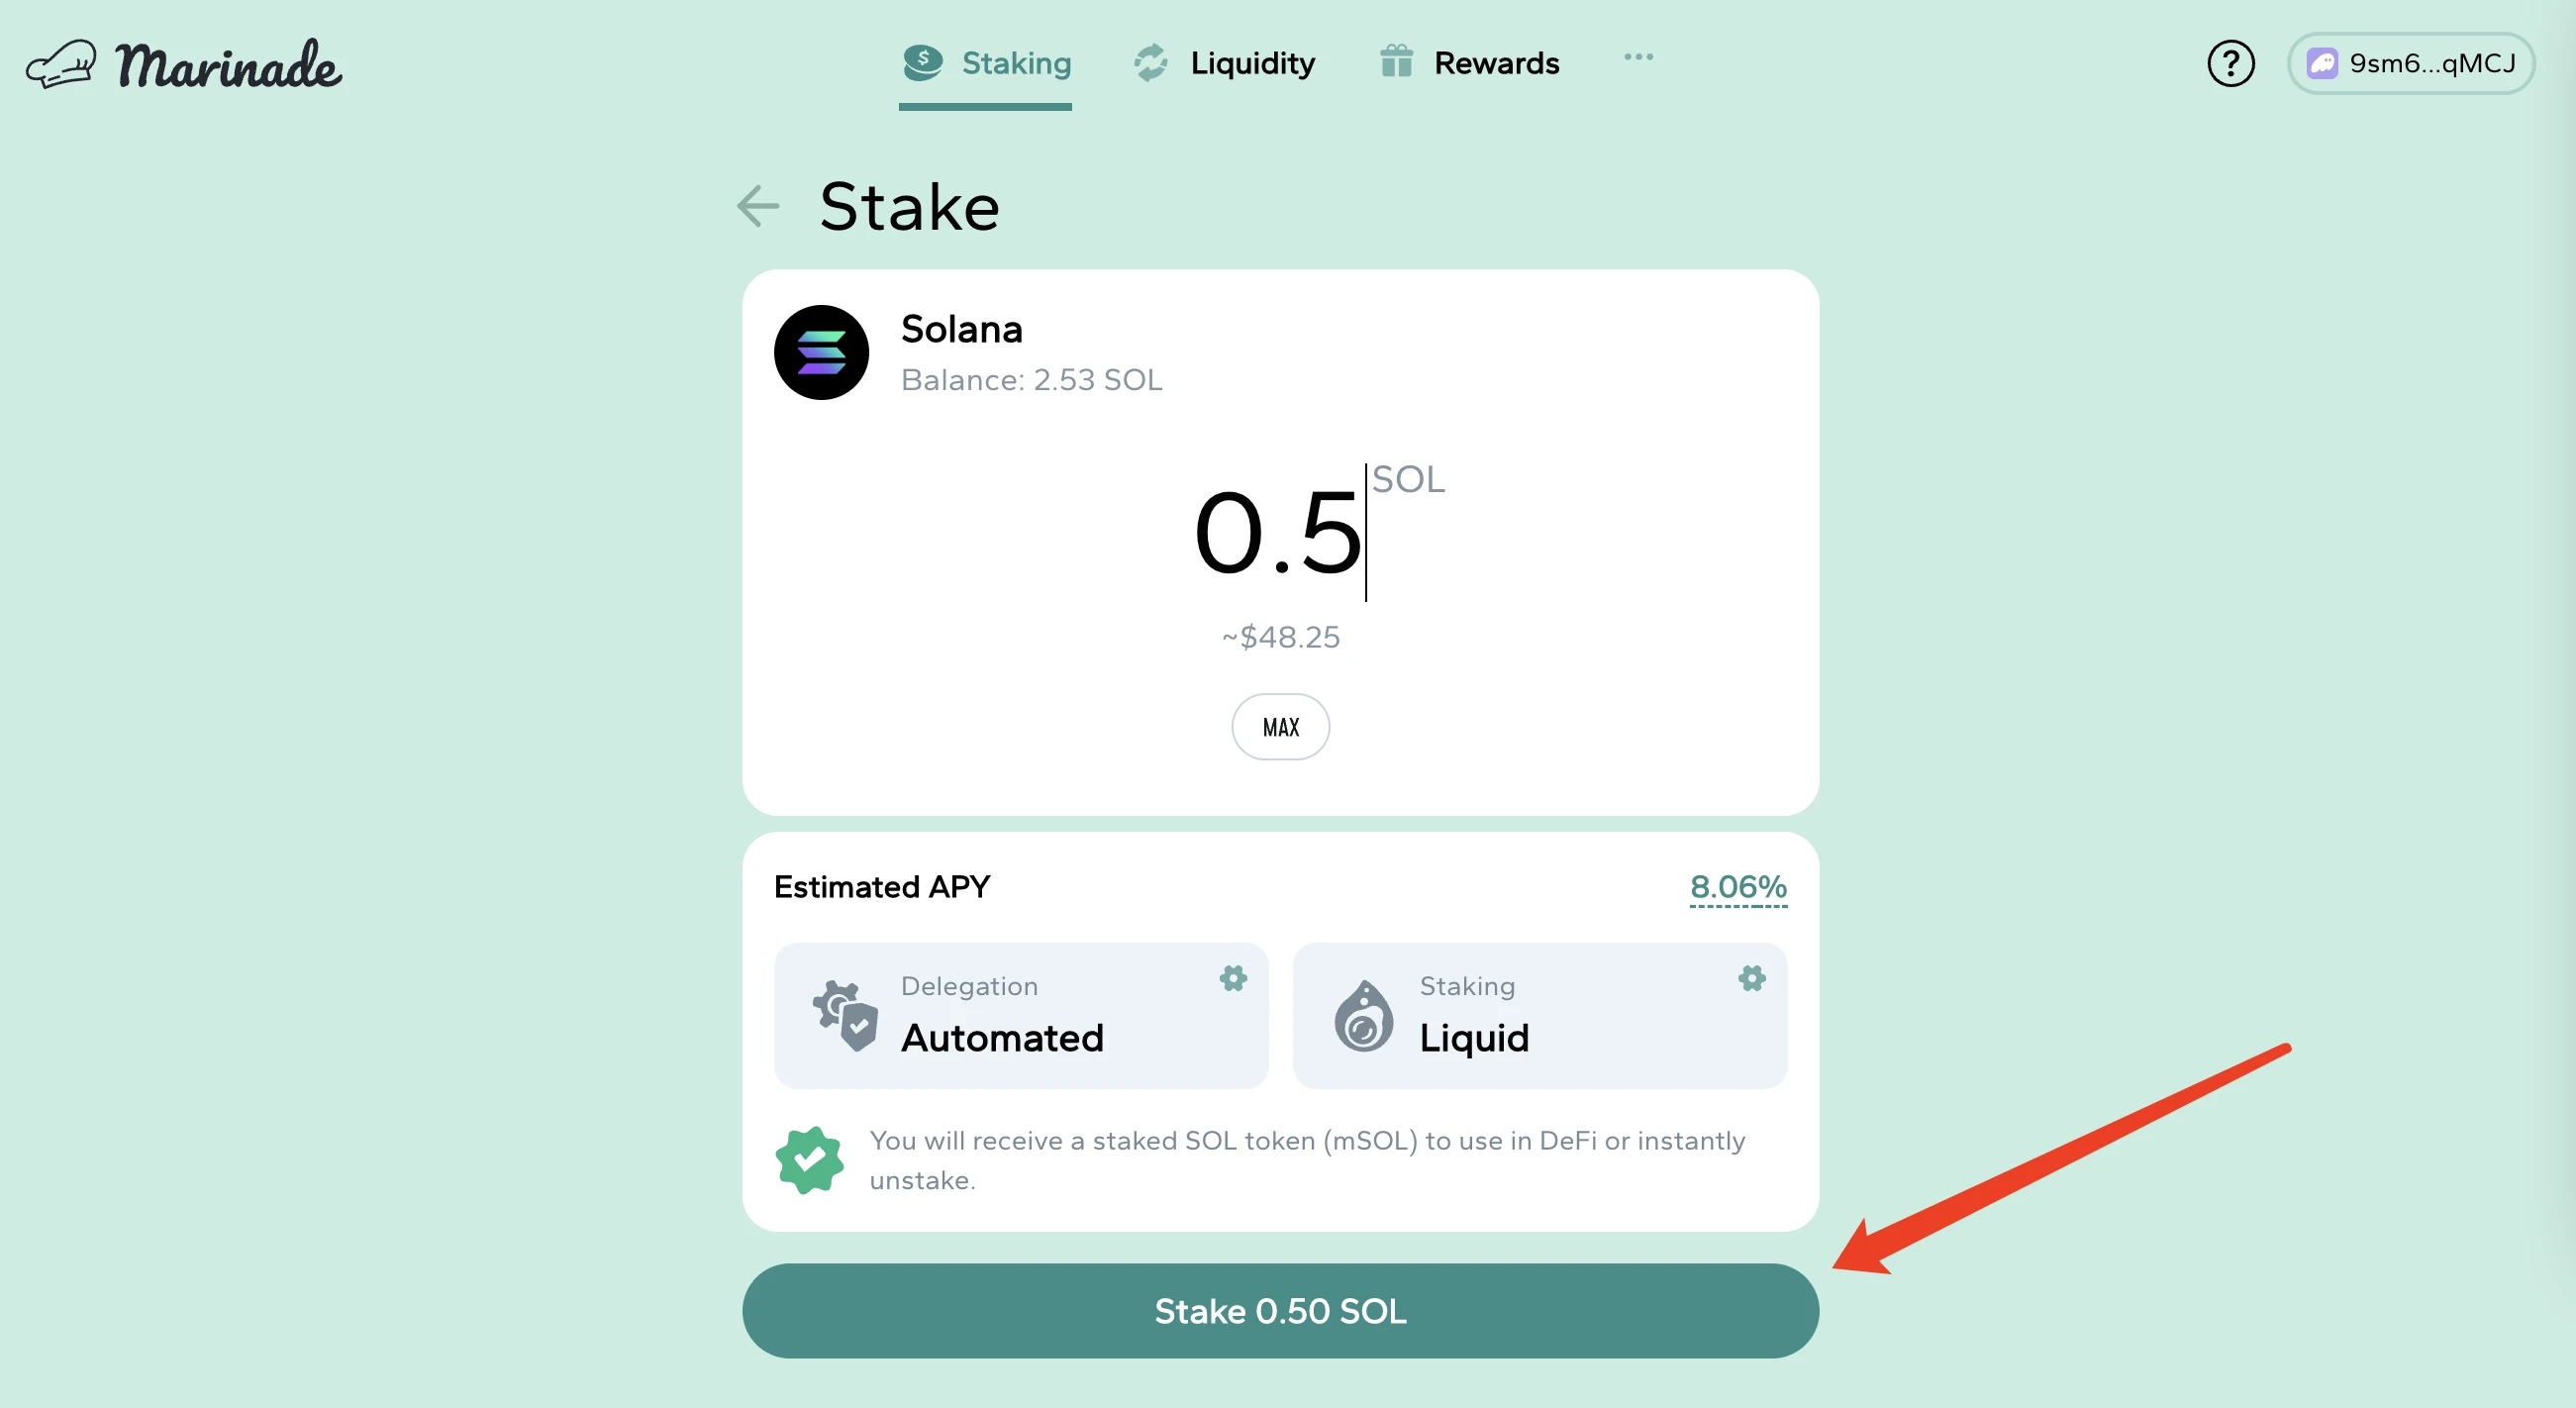Click the Marinade chef hat logo
Screen dimensions: 2576x1408
click(62, 65)
